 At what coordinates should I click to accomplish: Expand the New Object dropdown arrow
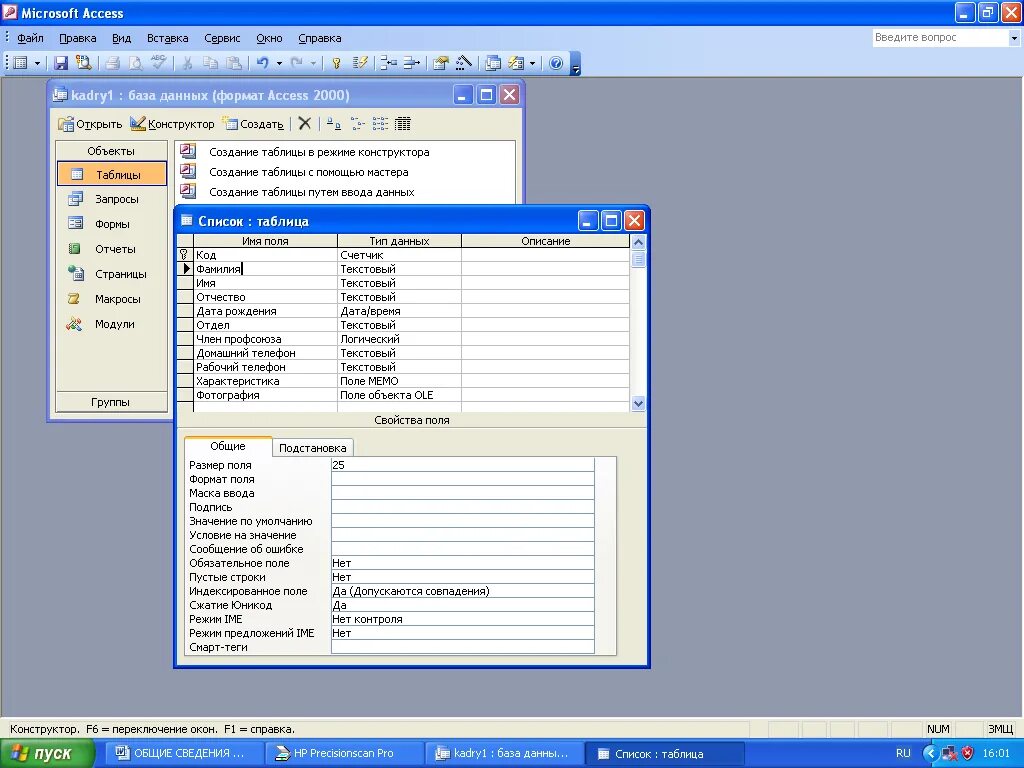click(532, 63)
